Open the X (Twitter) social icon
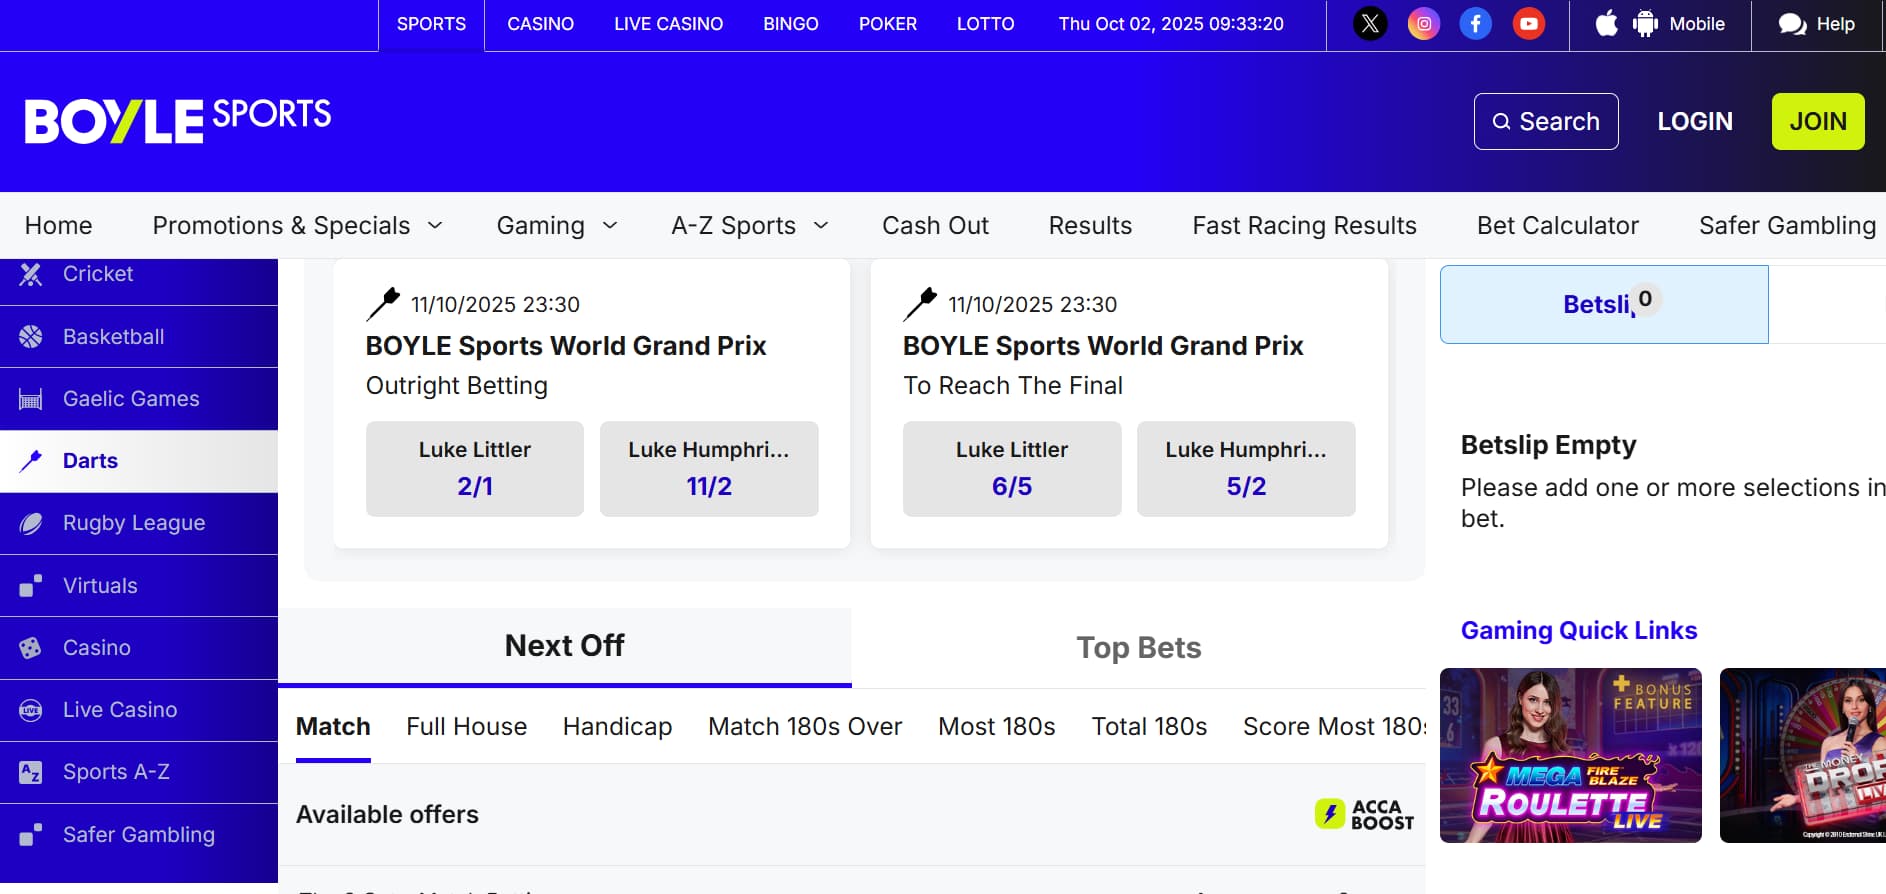The image size is (1886, 894). coord(1370,24)
